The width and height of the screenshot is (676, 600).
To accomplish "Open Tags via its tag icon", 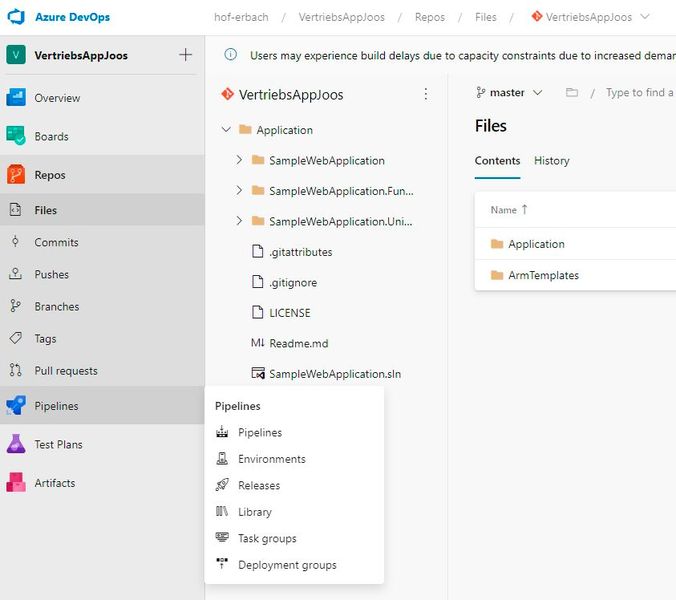I will point(16,338).
